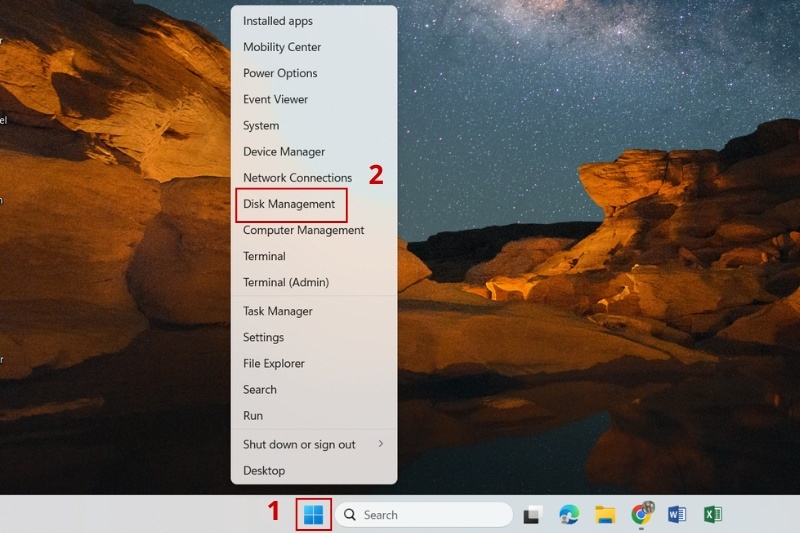Launch Microsoft Edge from the taskbar
Screen dimensions: 800x533
[569, 515]
